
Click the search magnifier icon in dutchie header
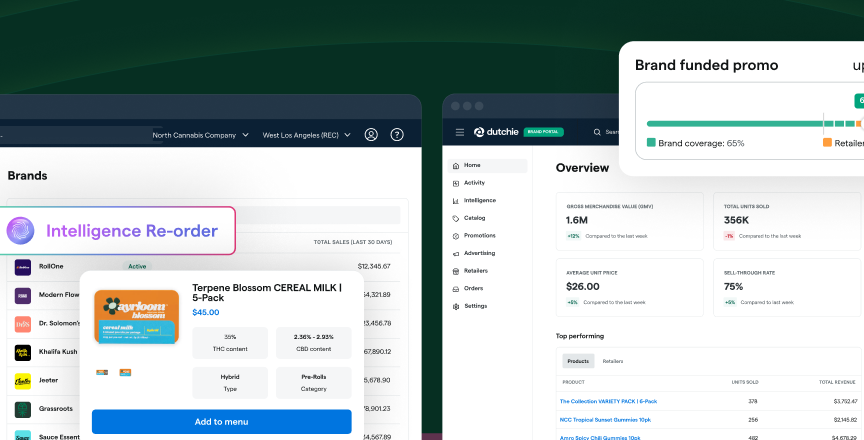tap(597, 132)
